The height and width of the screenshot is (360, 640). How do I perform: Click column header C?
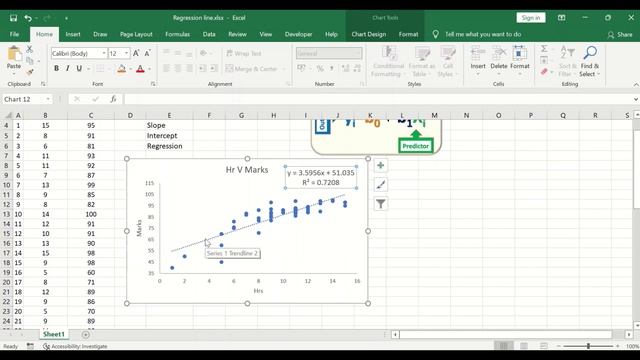point(91,116)
